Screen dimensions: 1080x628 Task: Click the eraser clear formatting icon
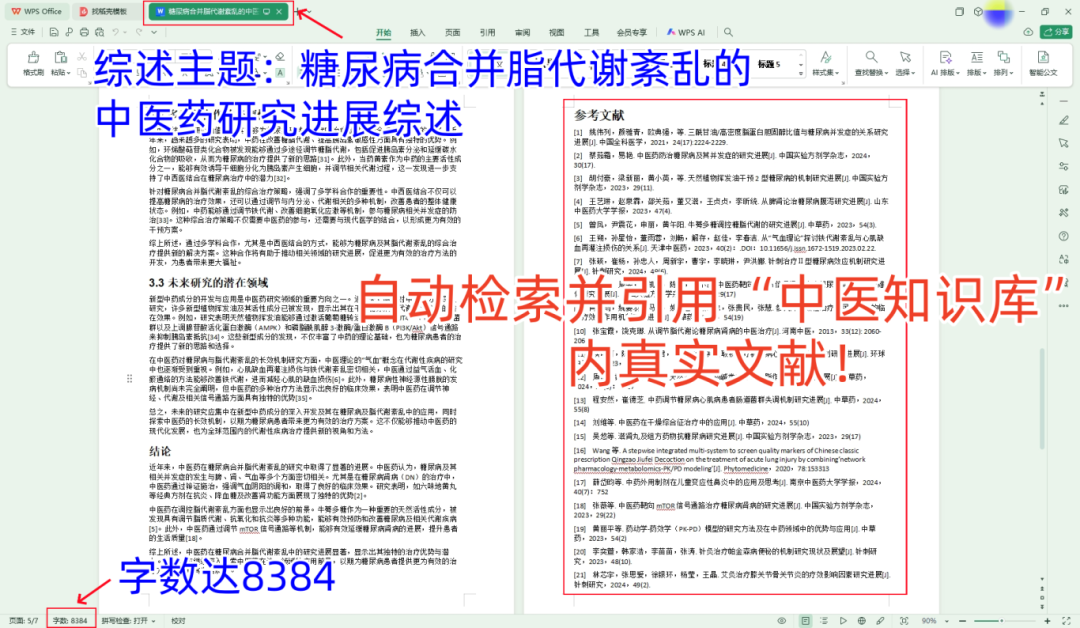[280, 56]
